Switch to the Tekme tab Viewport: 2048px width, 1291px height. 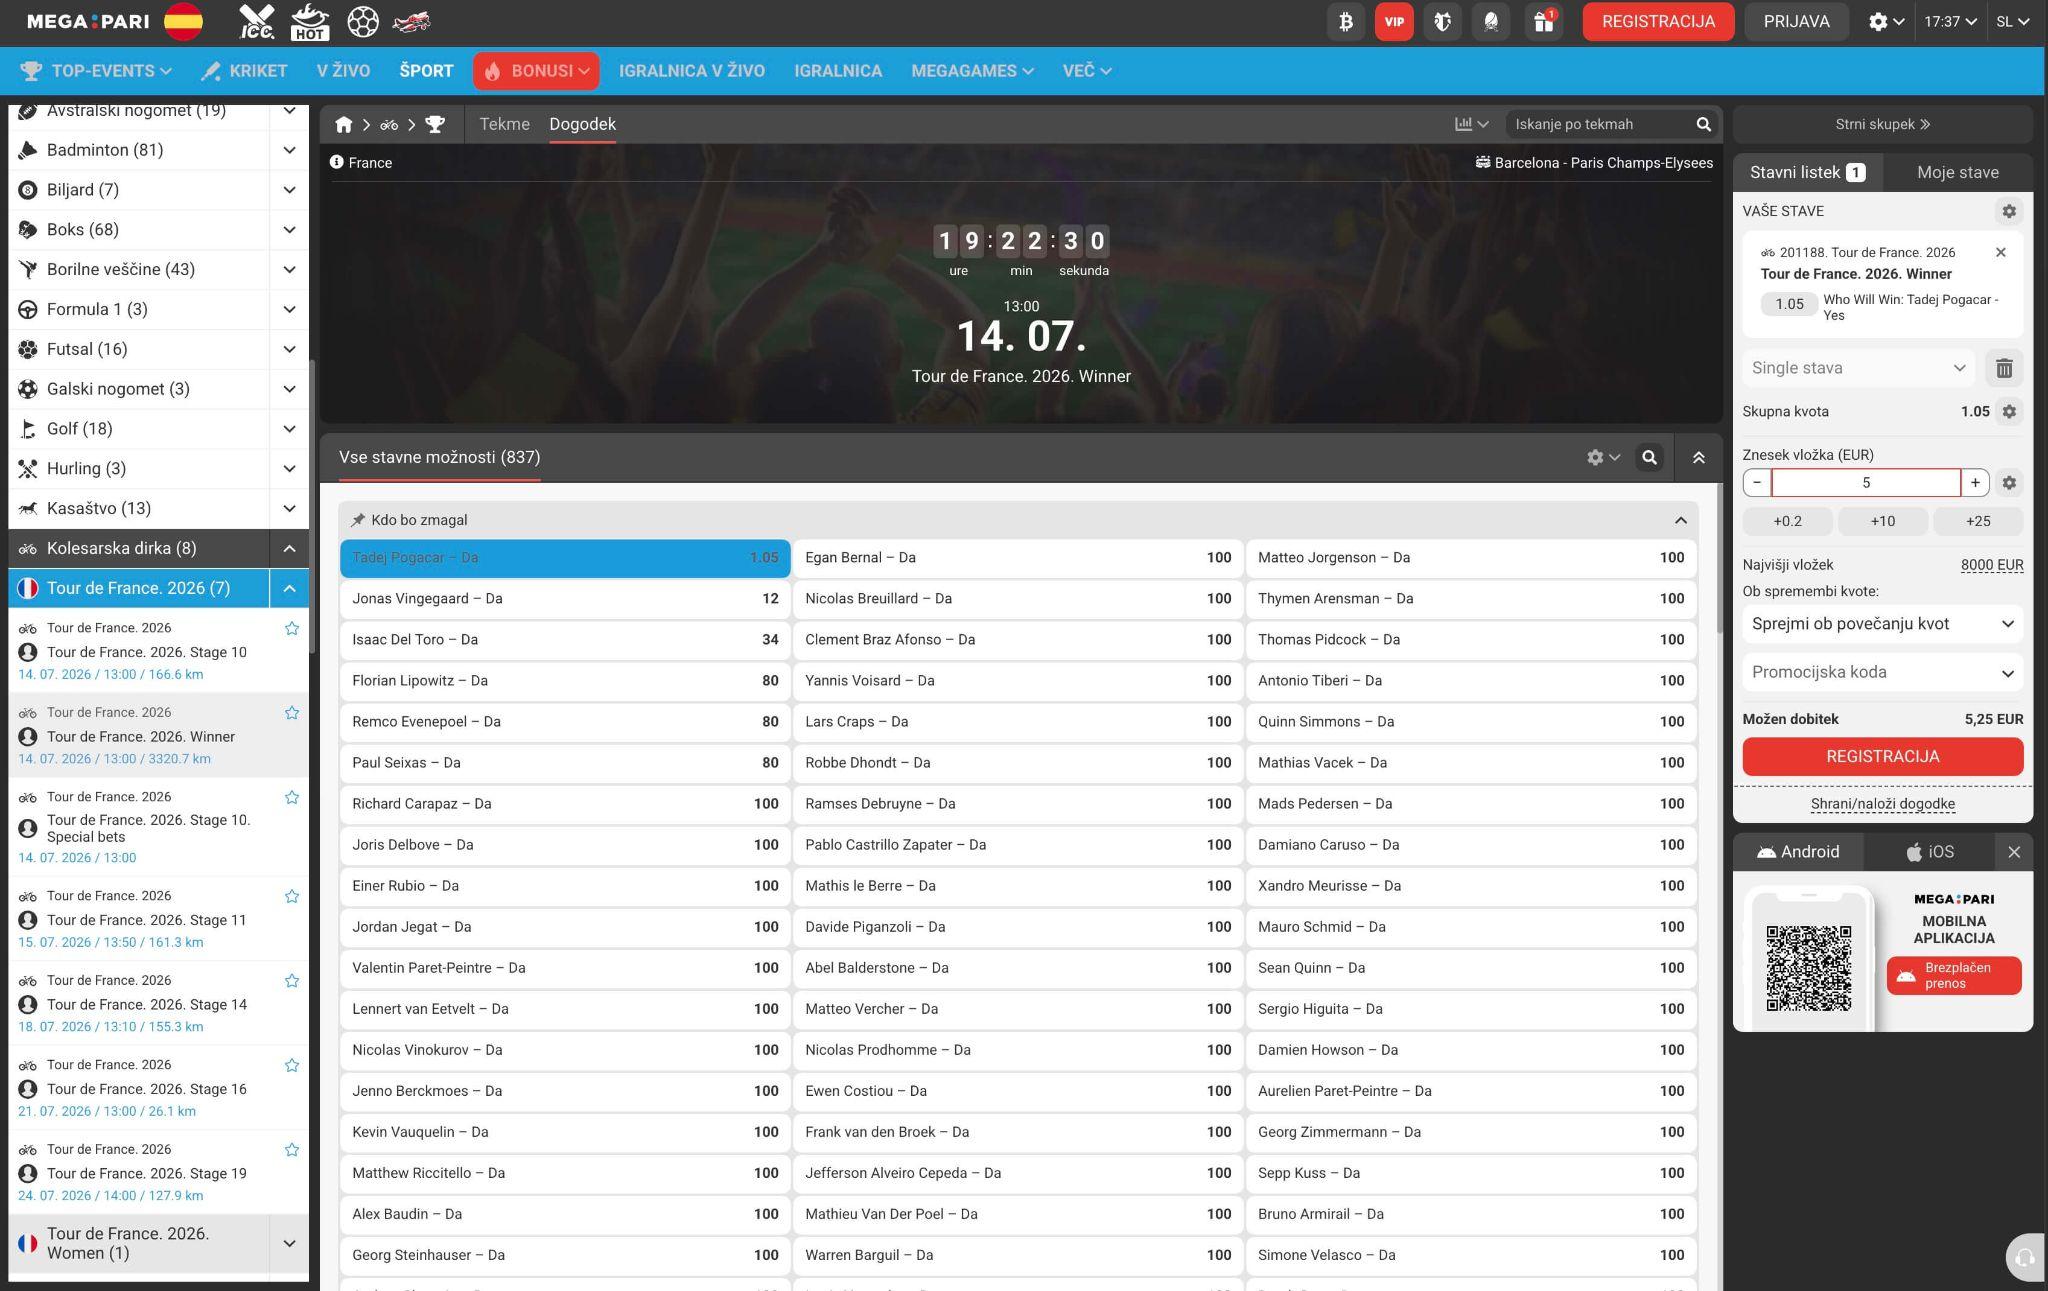tap(504, 124)
